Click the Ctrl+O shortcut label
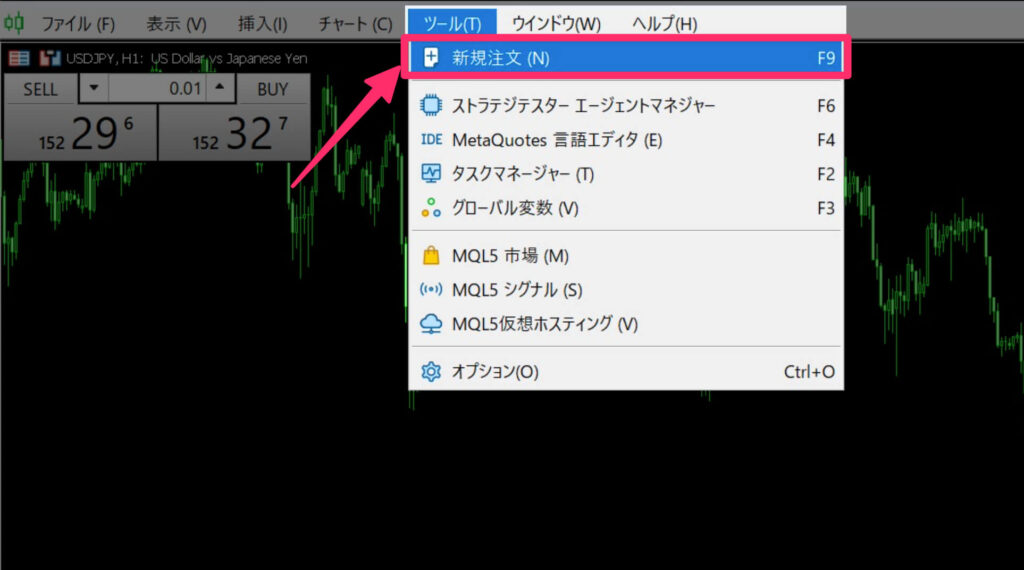Screen dimensions: 1024x570 (x=809, y=372)
